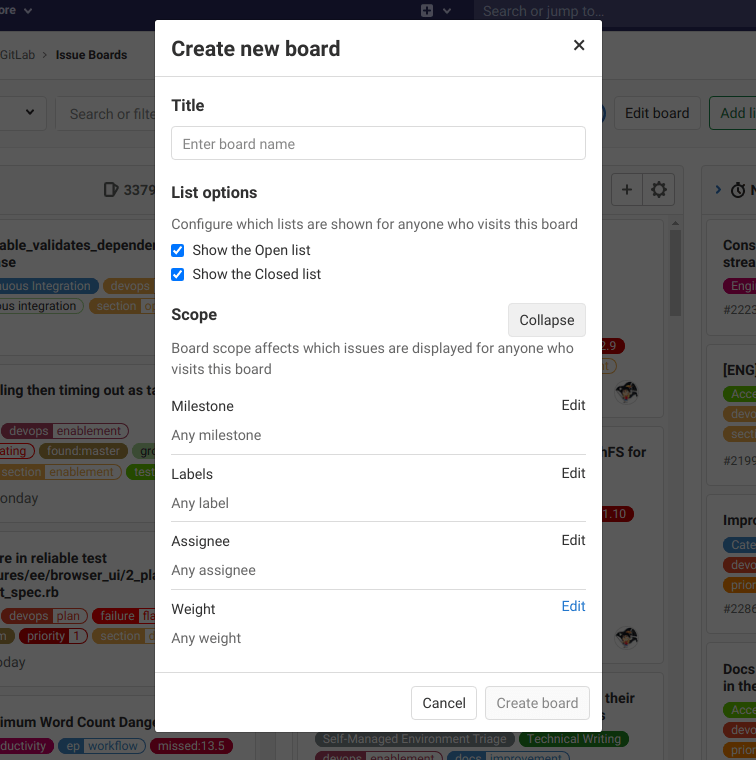Cancel board creation
This screenshot has width=756, height=760.
click(444, 703)
